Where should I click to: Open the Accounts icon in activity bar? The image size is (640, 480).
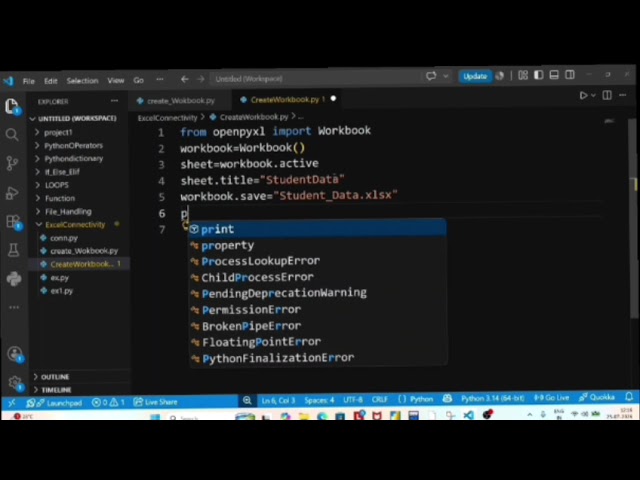coord(15,353)
